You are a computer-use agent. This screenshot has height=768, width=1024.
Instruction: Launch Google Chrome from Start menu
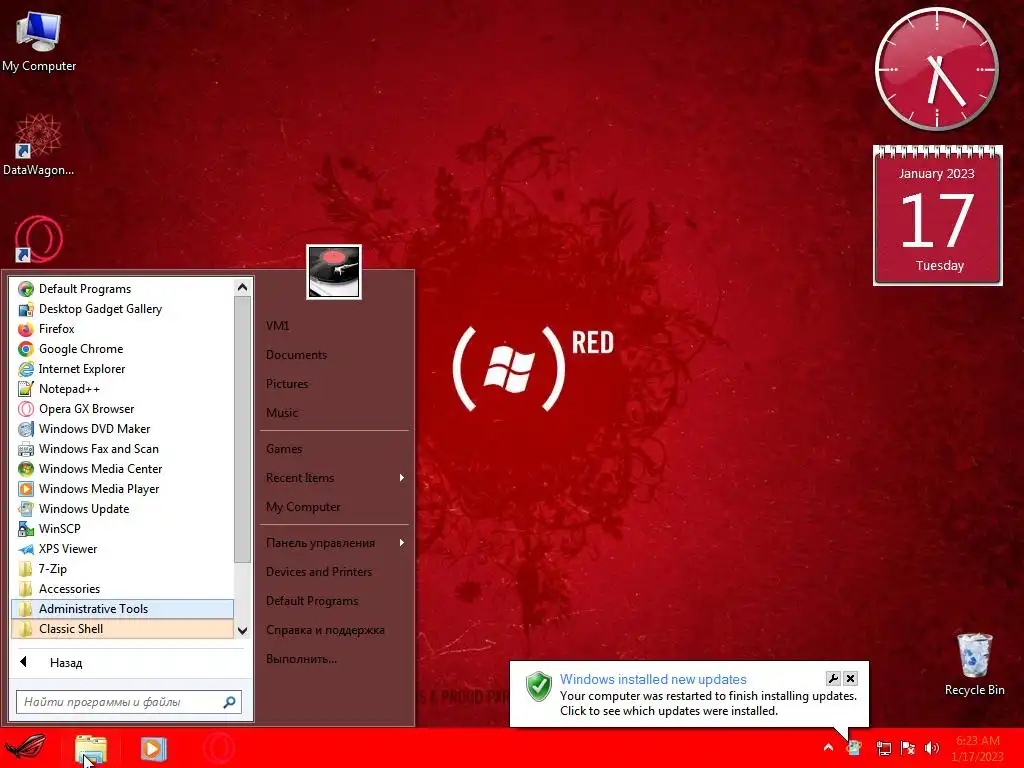(x=122, y=349)
